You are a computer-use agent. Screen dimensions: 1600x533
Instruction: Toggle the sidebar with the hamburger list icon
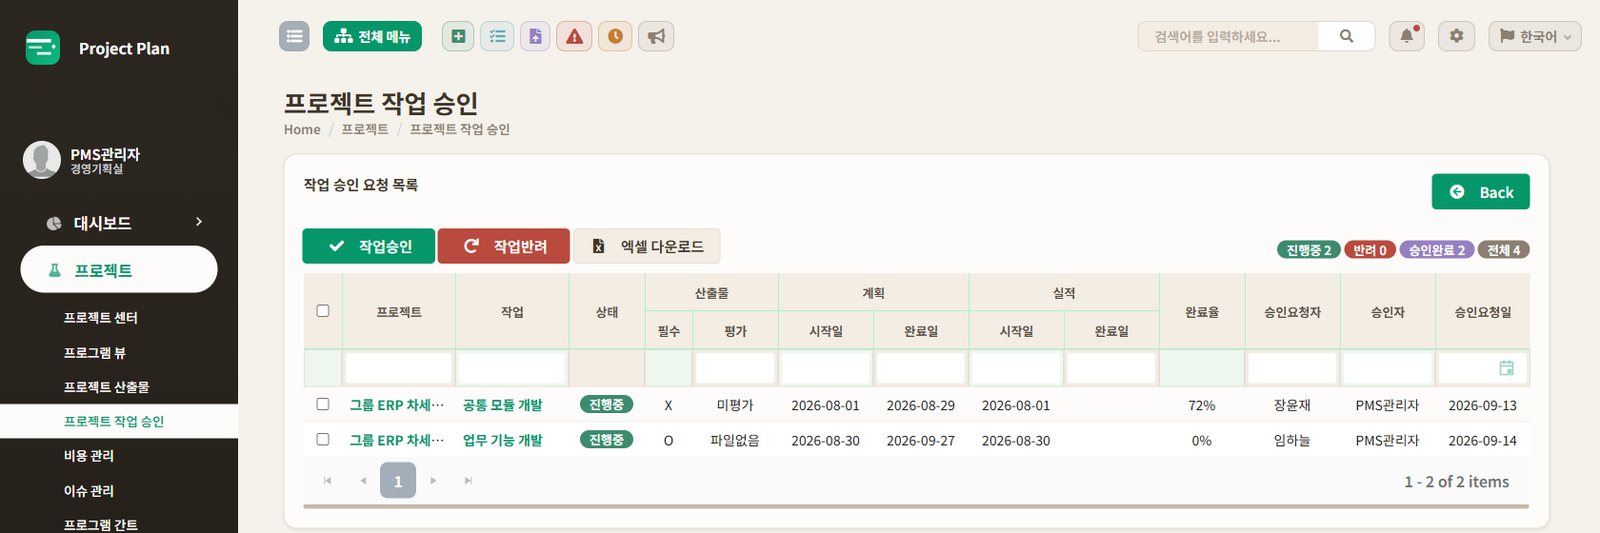pos(294,36)
